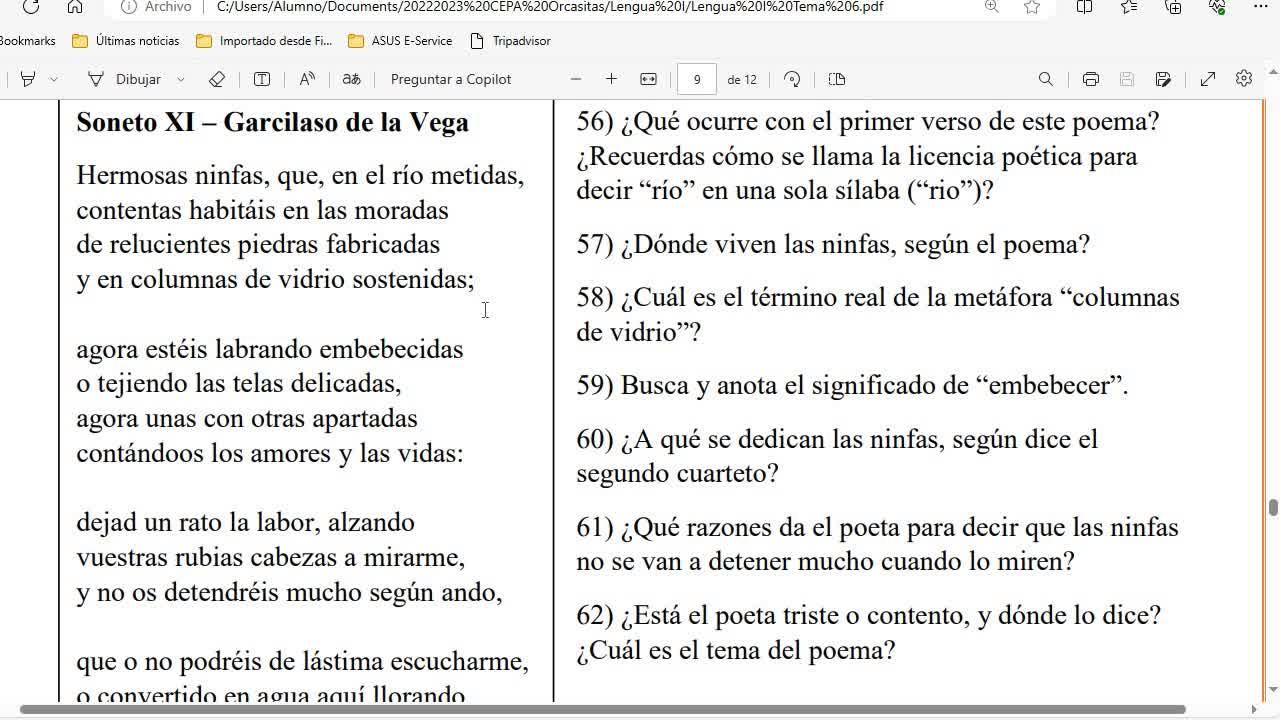1280x720 pixels.
Task: Select the eraser tool
Action: coord(217,79)
